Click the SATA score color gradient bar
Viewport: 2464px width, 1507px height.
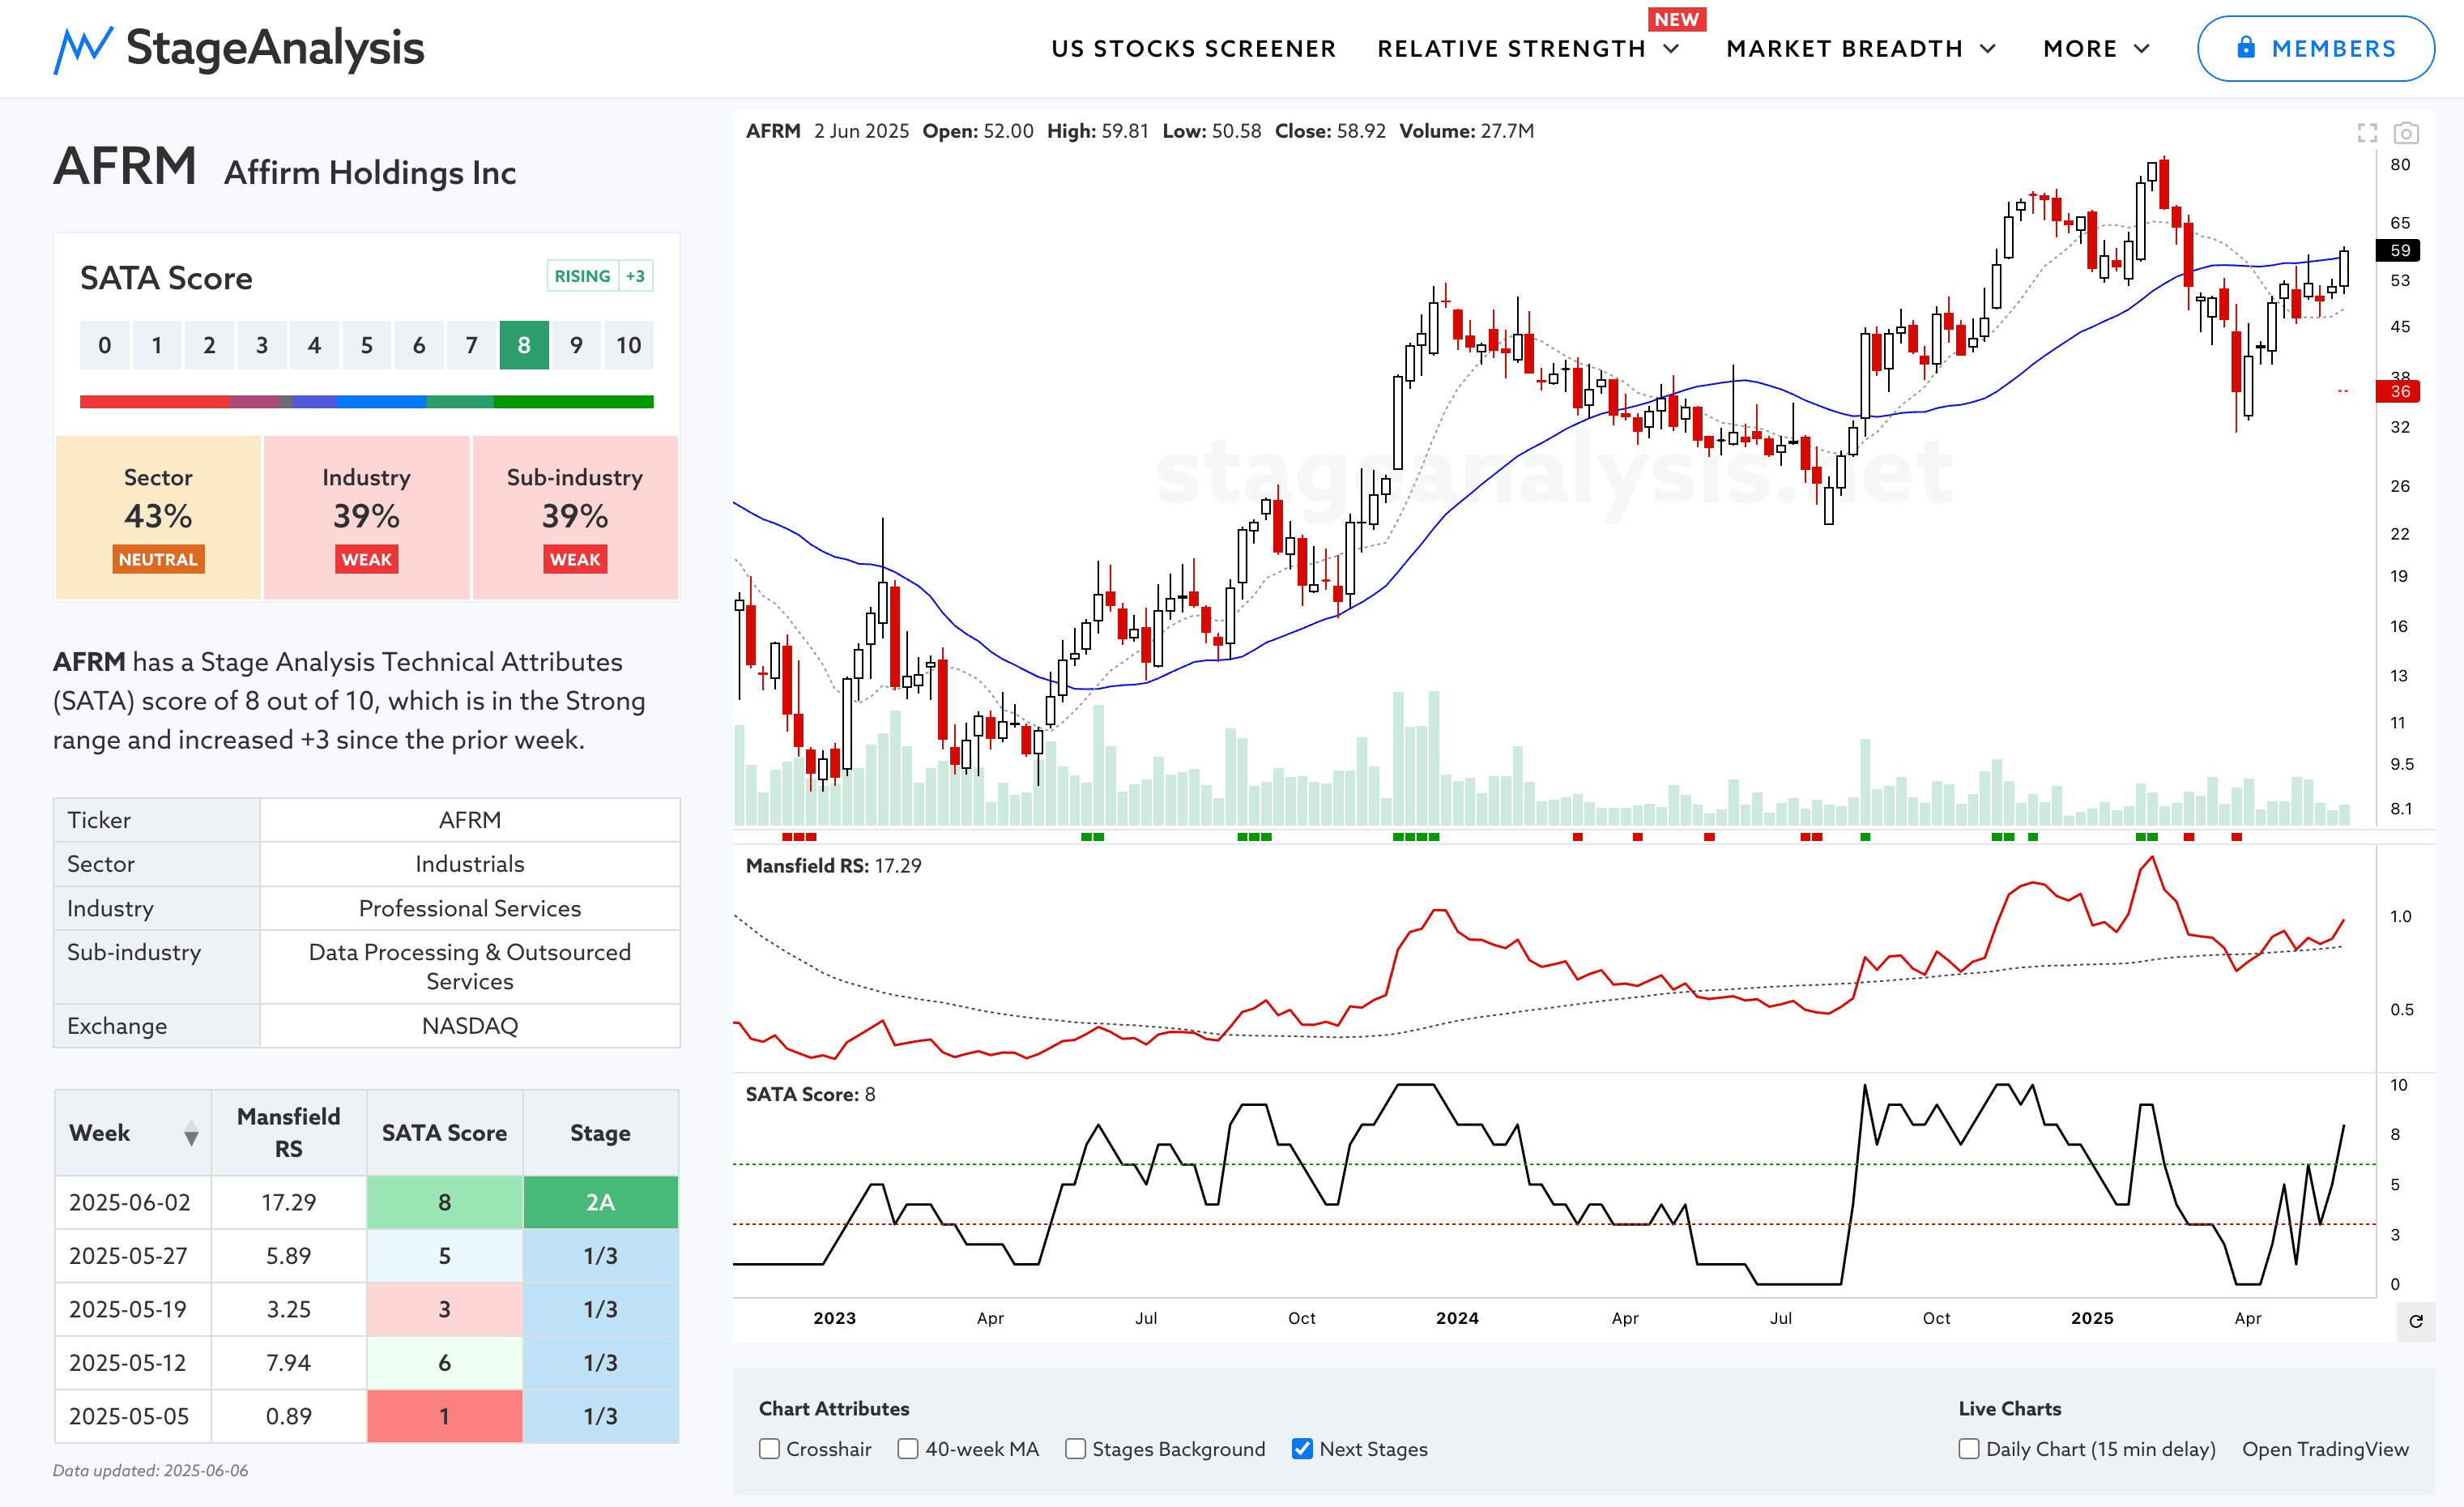(367, 401)
